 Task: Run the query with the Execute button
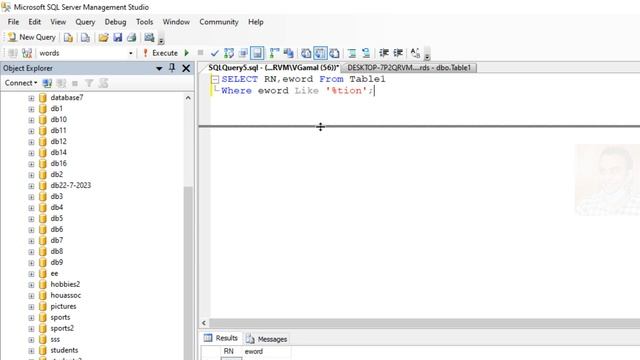click(160, 53)
